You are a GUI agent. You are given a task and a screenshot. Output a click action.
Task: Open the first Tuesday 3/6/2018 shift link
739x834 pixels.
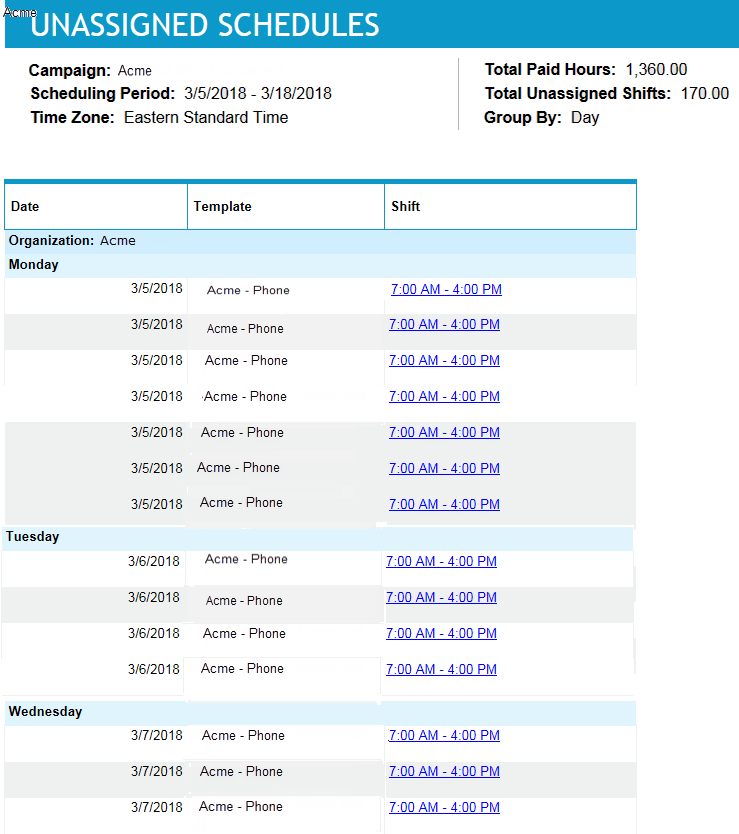[442, 561]
